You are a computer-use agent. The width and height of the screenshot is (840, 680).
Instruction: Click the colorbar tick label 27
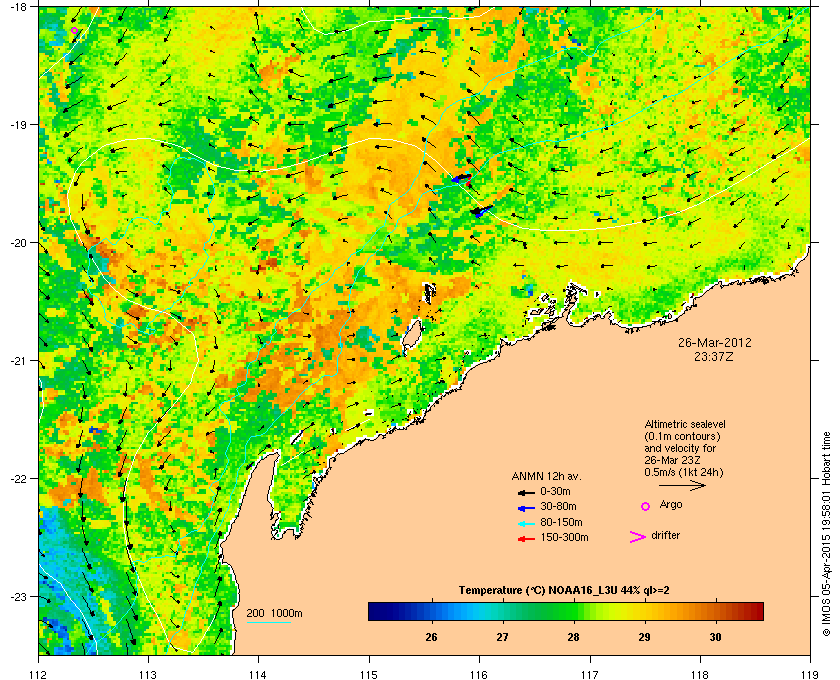point(502,638)
